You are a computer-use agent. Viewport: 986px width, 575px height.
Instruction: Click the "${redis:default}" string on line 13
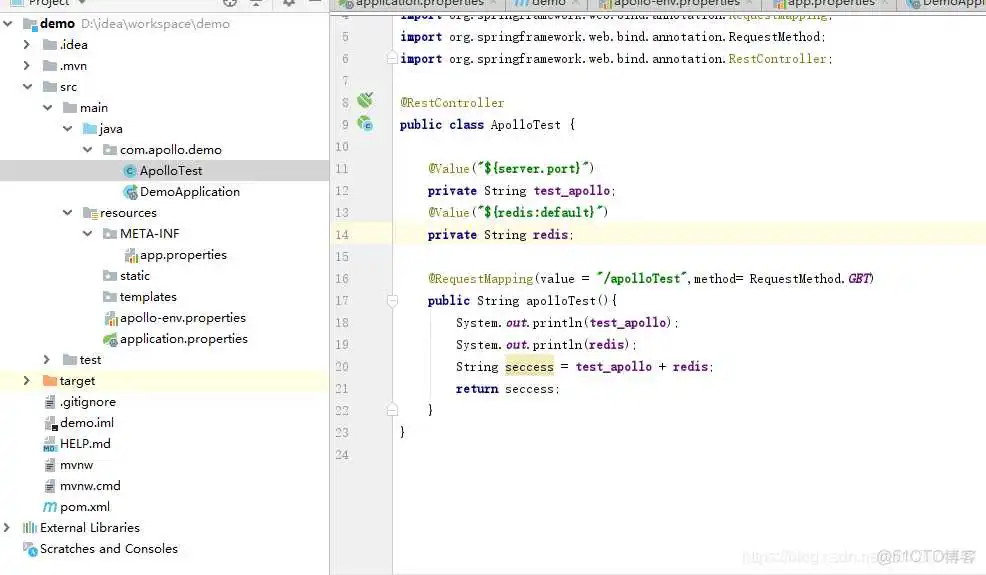tap(543, 213)
